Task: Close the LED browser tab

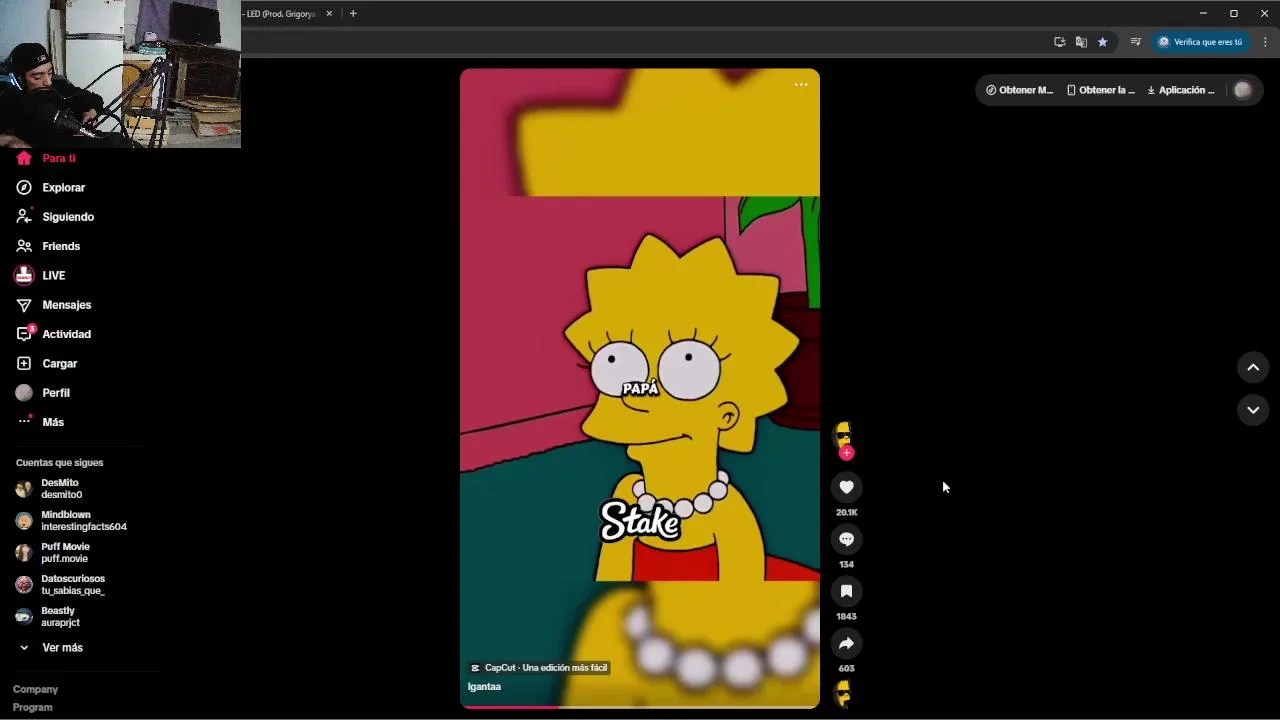Action: tap(329, 14)
